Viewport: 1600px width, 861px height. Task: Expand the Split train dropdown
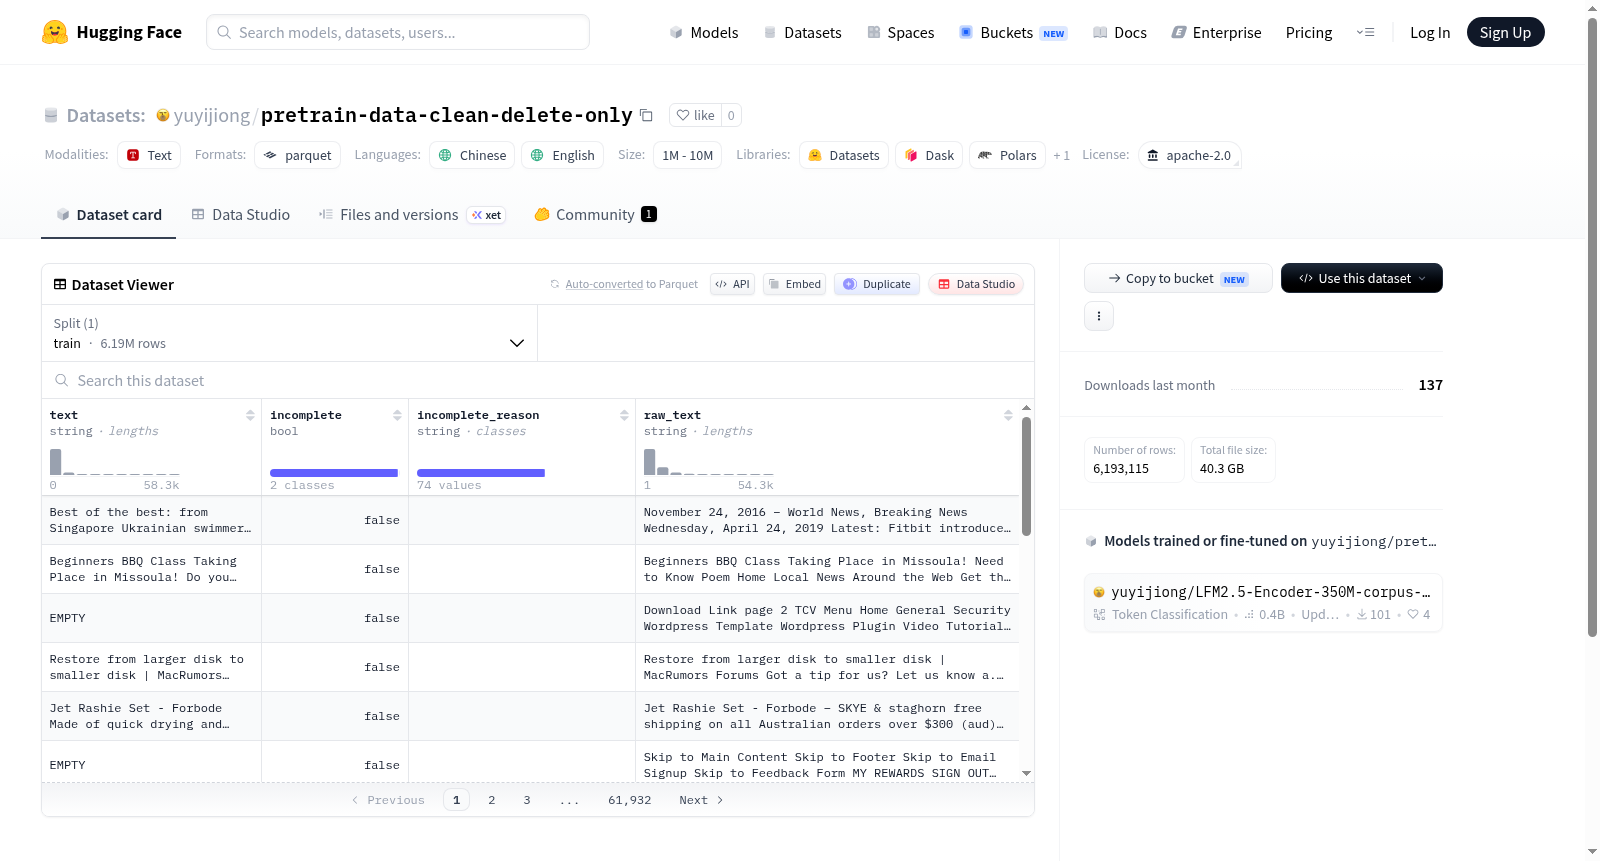[289, 333]
